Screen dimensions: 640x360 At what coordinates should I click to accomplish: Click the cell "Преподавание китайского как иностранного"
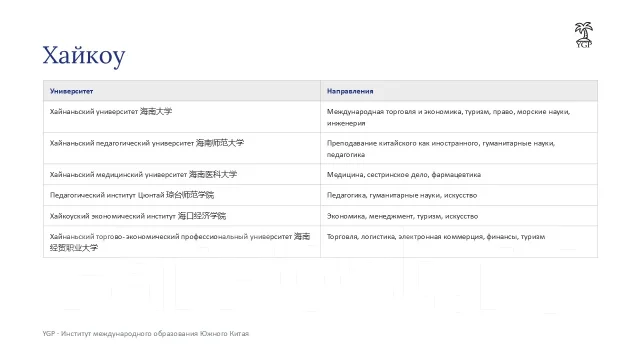[x=459, y=148]
